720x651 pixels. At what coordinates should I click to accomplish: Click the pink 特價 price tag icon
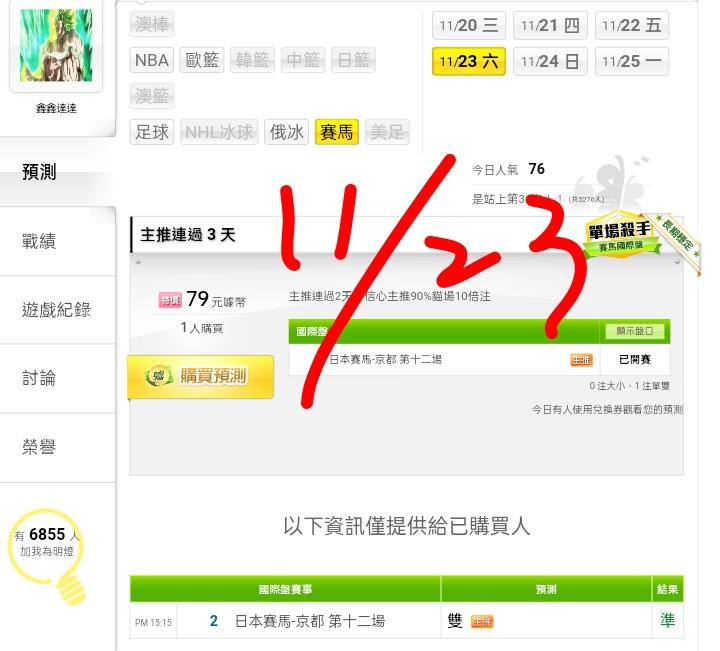[170, 300]
